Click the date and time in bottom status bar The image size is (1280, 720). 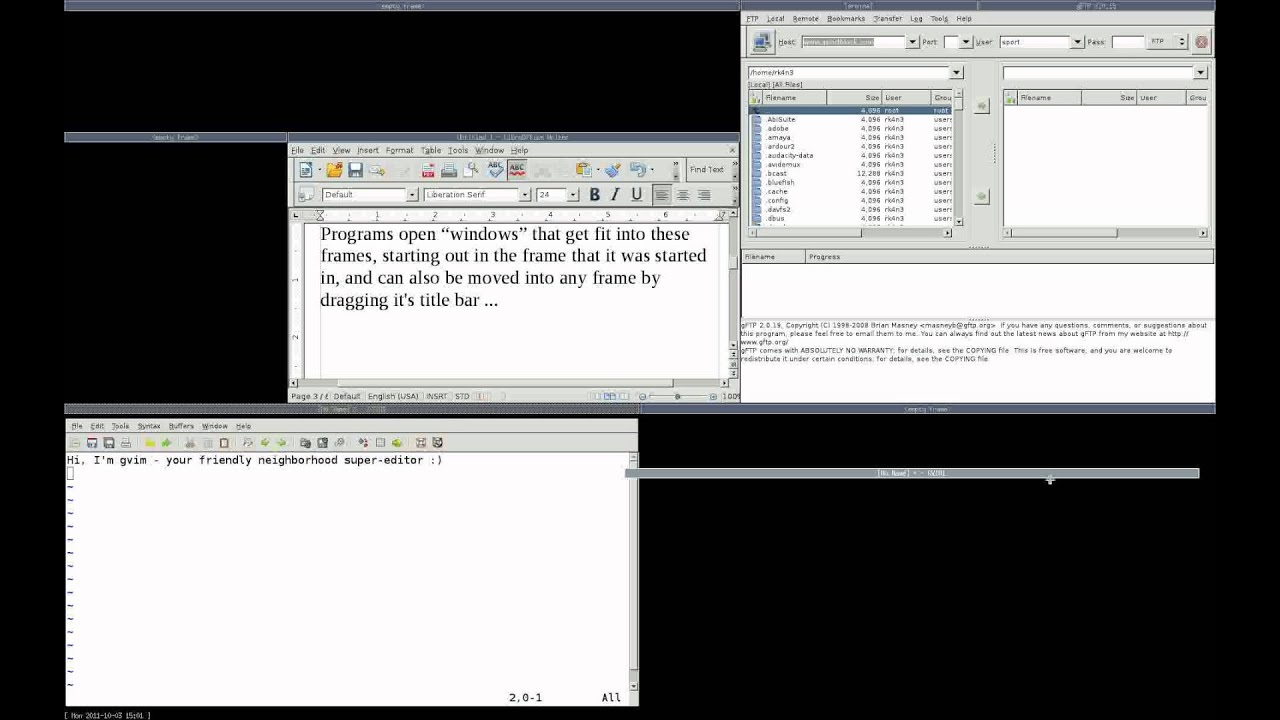(x=108, y=715)
